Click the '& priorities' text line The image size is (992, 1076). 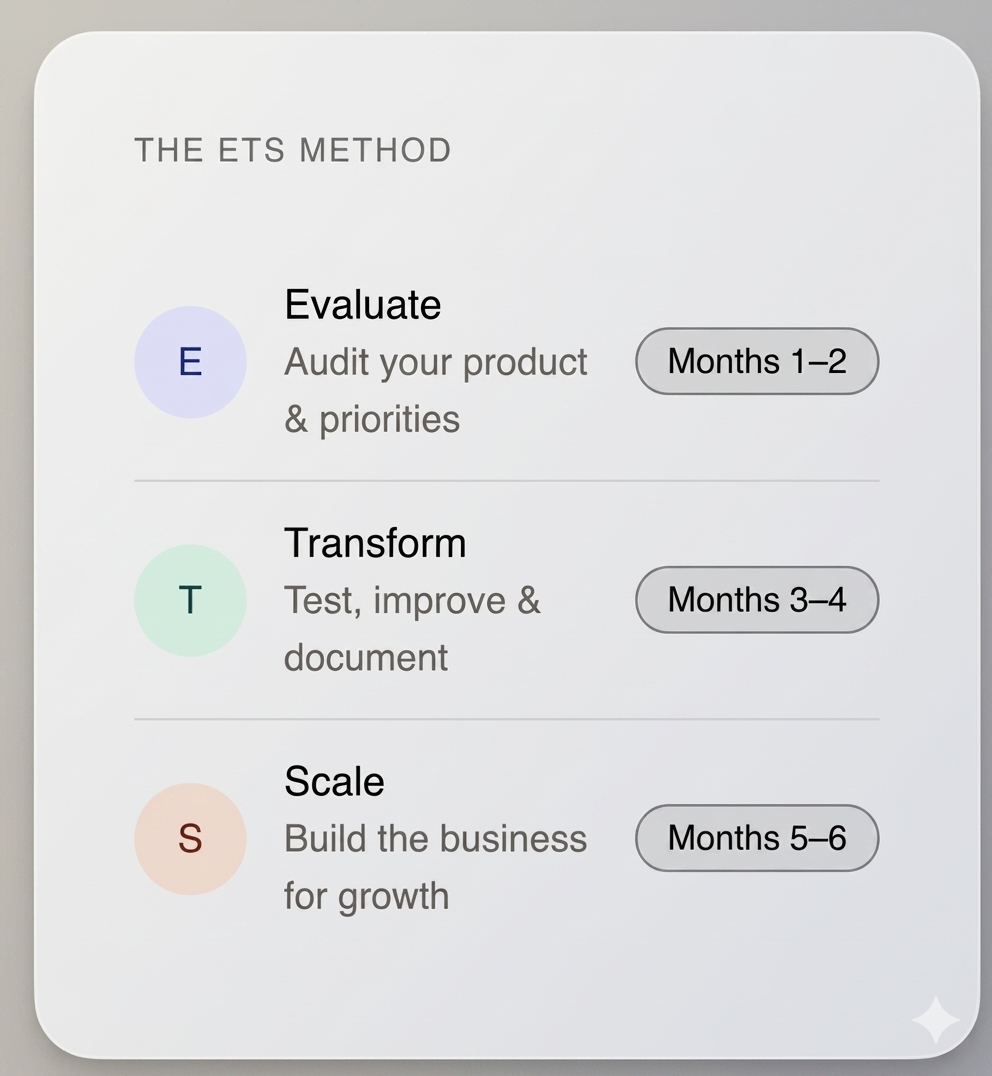coord(372,419)
